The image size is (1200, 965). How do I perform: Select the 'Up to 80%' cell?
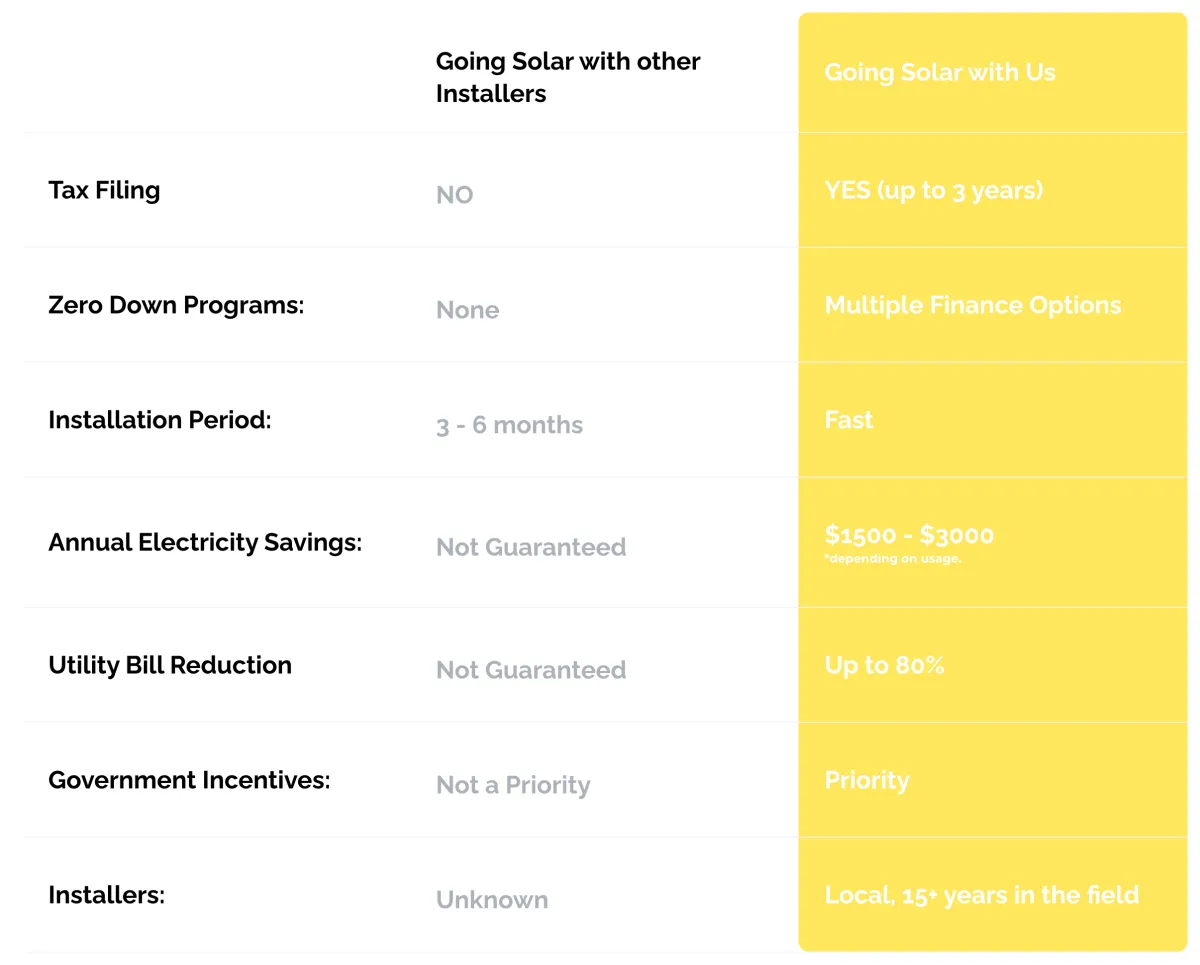tap(884, 665)
